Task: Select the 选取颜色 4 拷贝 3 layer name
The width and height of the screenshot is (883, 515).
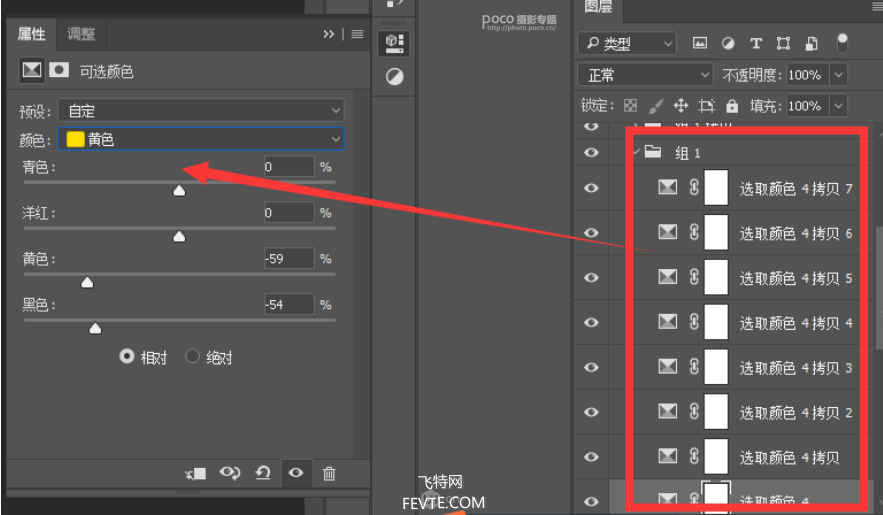Action: point(795,367)
